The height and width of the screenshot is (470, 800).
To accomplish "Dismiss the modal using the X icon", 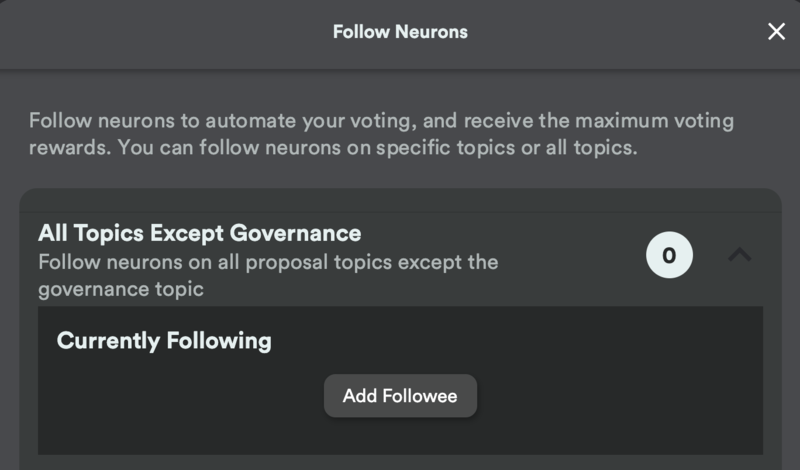I will click(776, 32).
